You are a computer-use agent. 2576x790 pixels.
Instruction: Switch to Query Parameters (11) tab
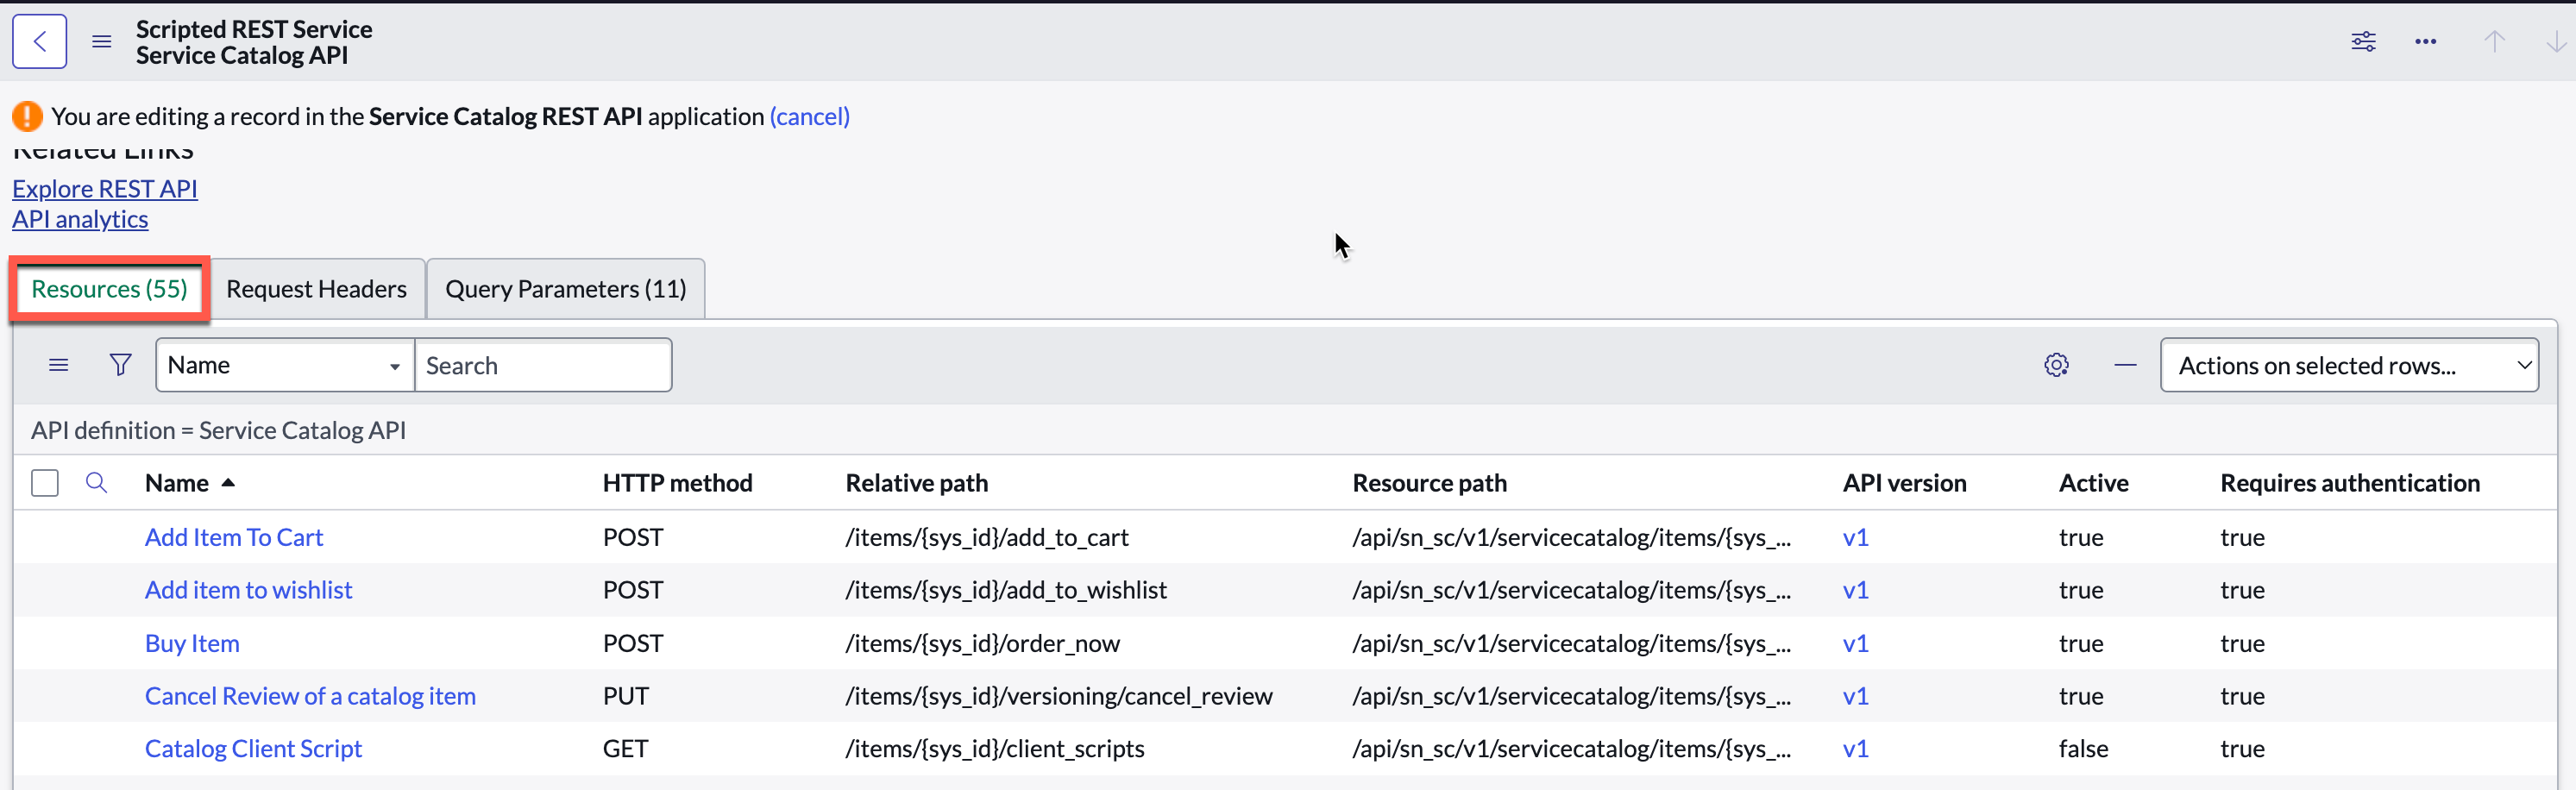click(x=566, y=289)
